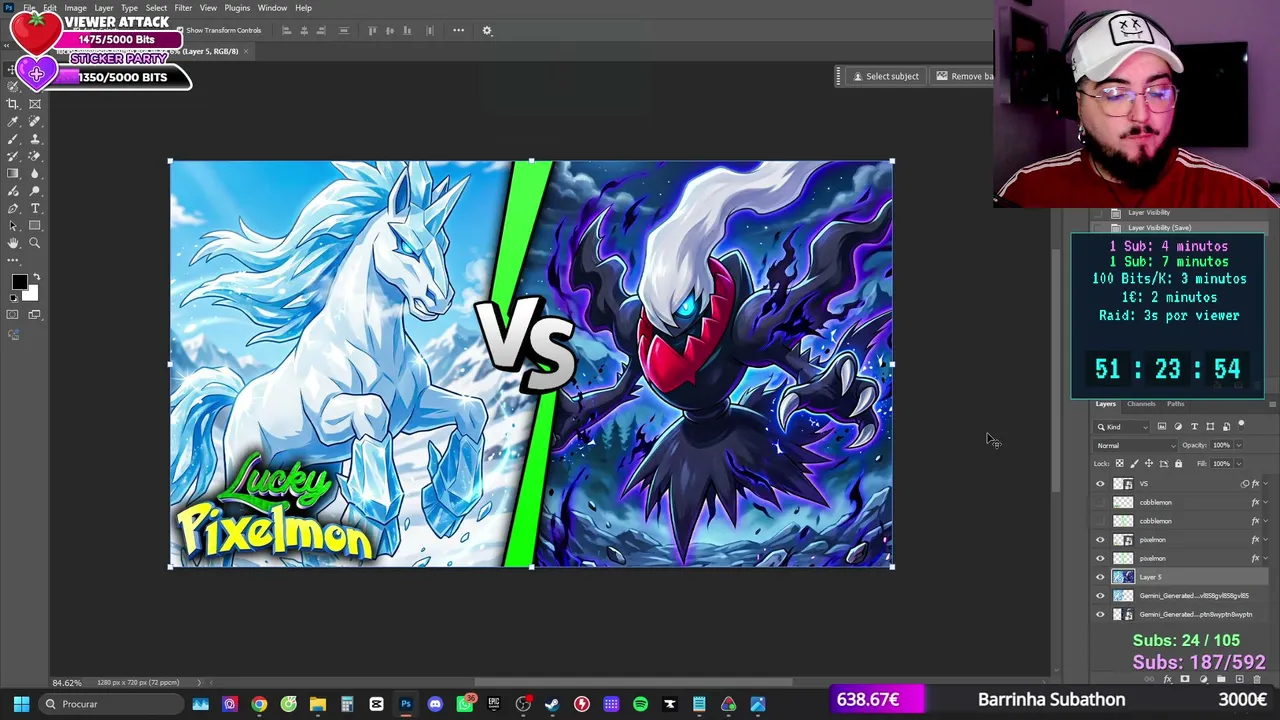Select the Rectangle shape tool
This screenshot has width=1280, height=720.
[35, 225]
